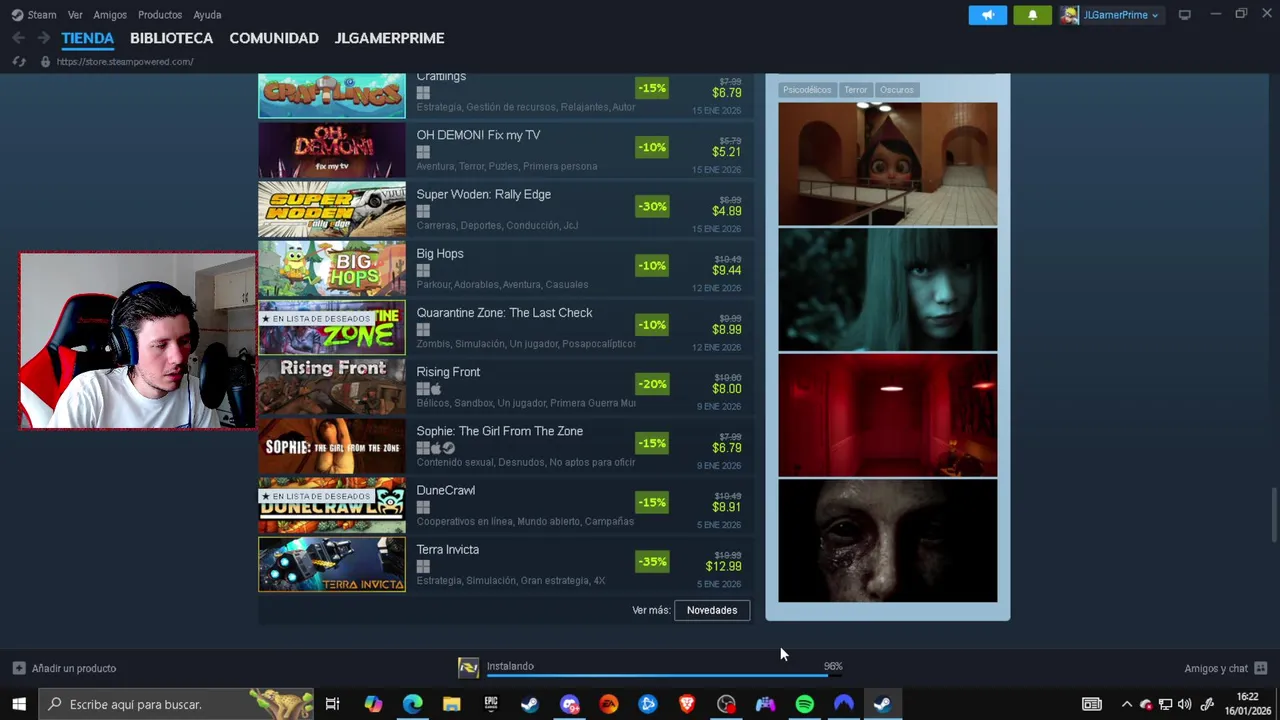The height and width of the screenshot is (720, 1280).
Task: Switch to the BIBLIOTECA tab
Action: (x=171, y=38)
